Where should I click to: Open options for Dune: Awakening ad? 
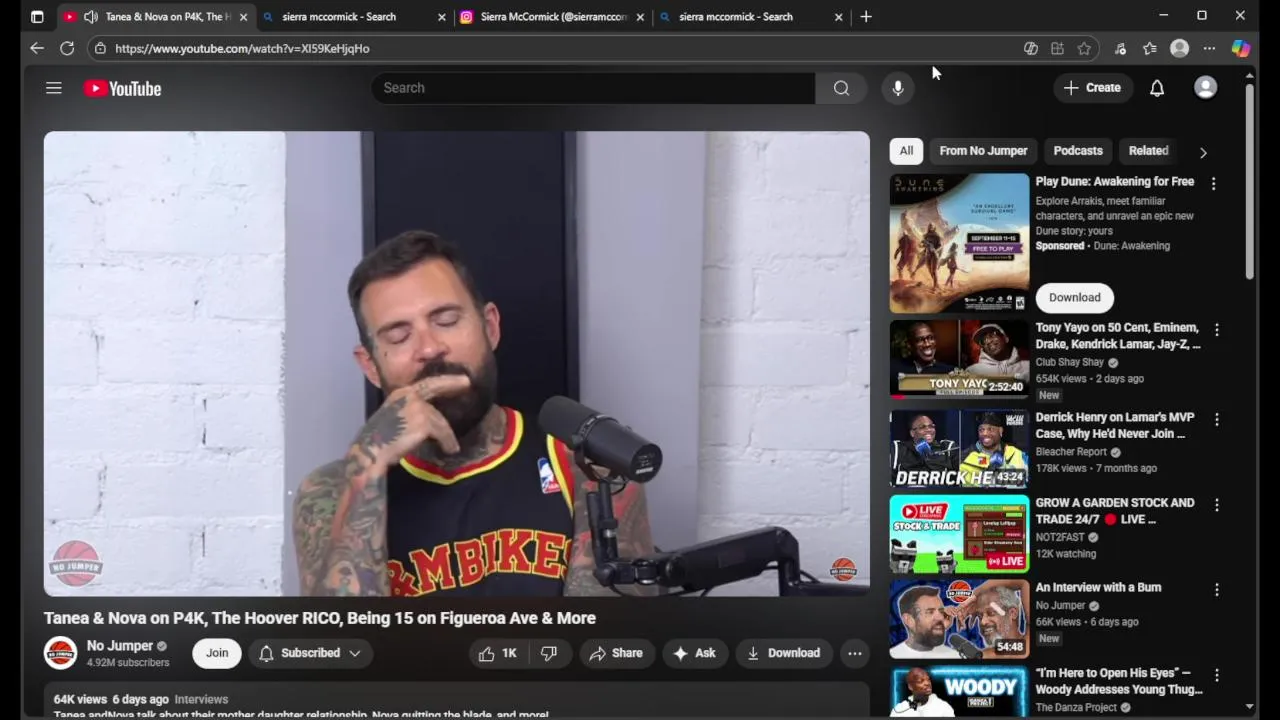(x=1213, y=184)
